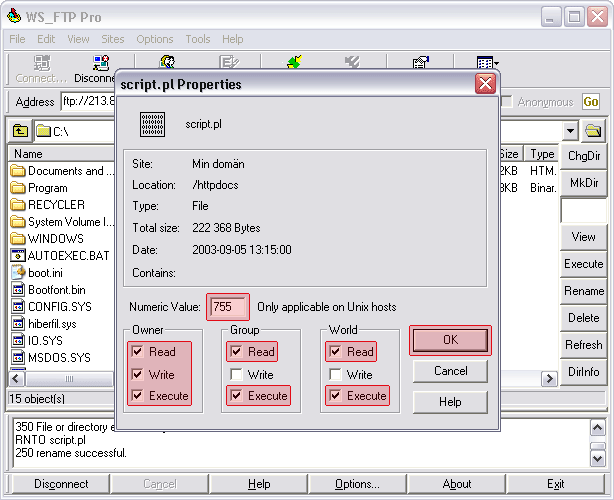Screen dimensions: 614x500
Task: Open the Tools menu
Action: pos(197,39)
